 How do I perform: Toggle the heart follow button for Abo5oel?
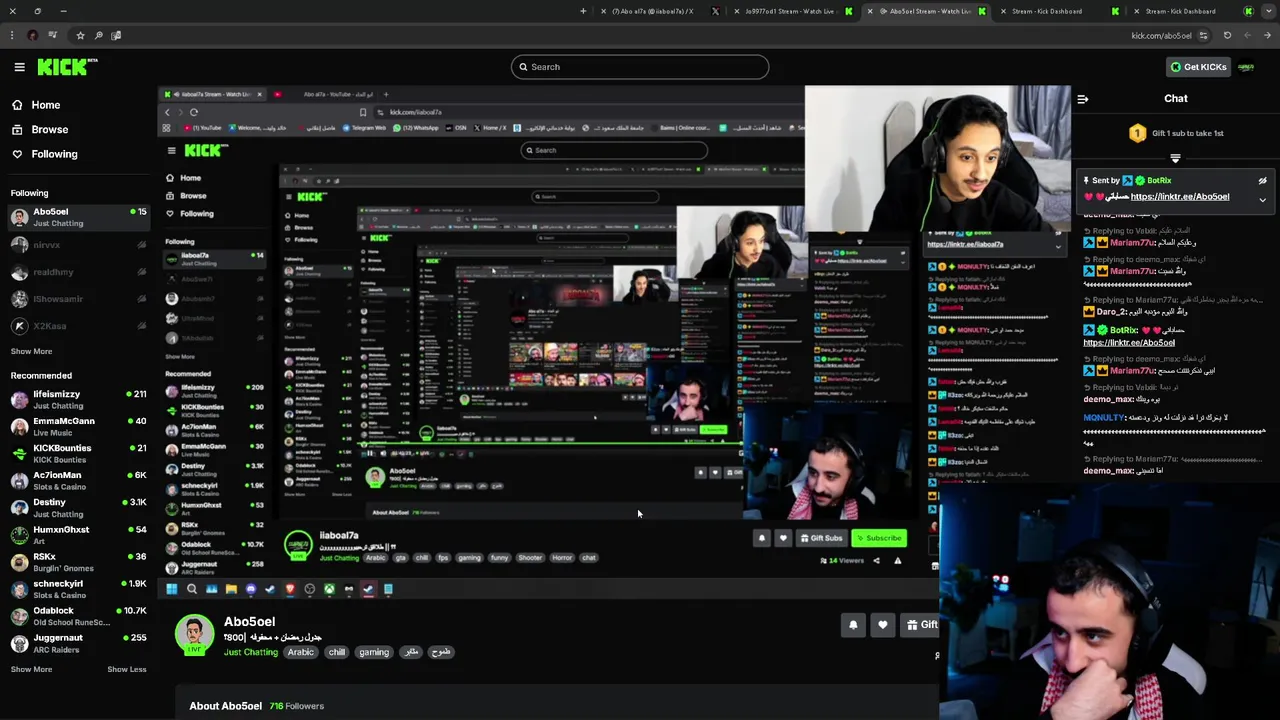point(882,625)
